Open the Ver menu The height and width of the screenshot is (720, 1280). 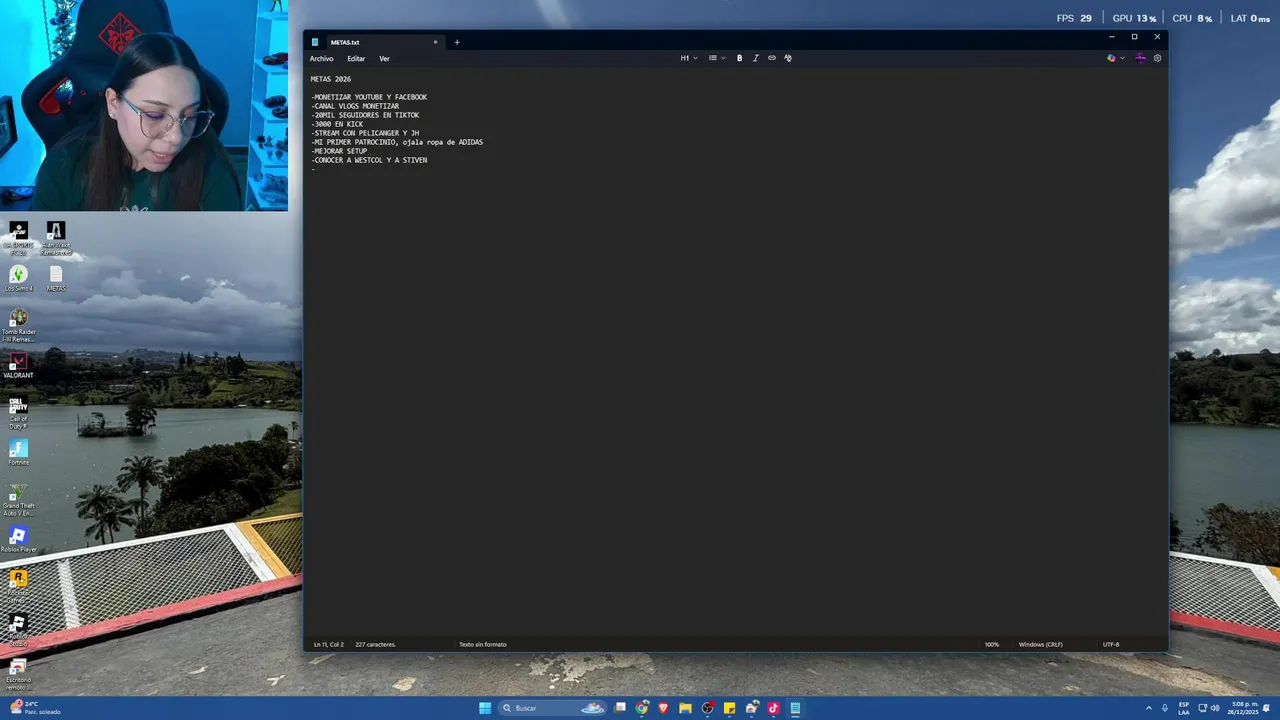384,59
